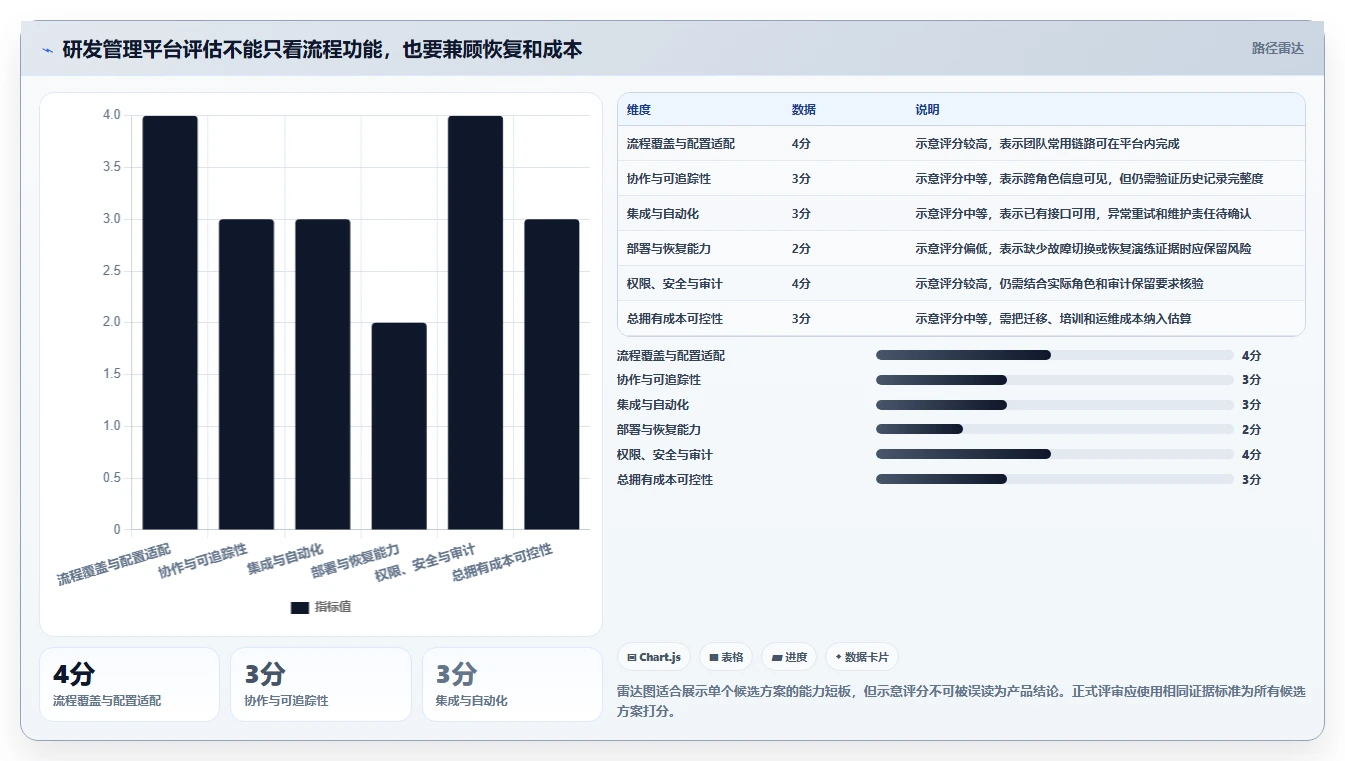The width and height of the screenshot is (1345, 761).
Task: Click description 异常重试和维护责任待确认
Action: (1180, 214)
